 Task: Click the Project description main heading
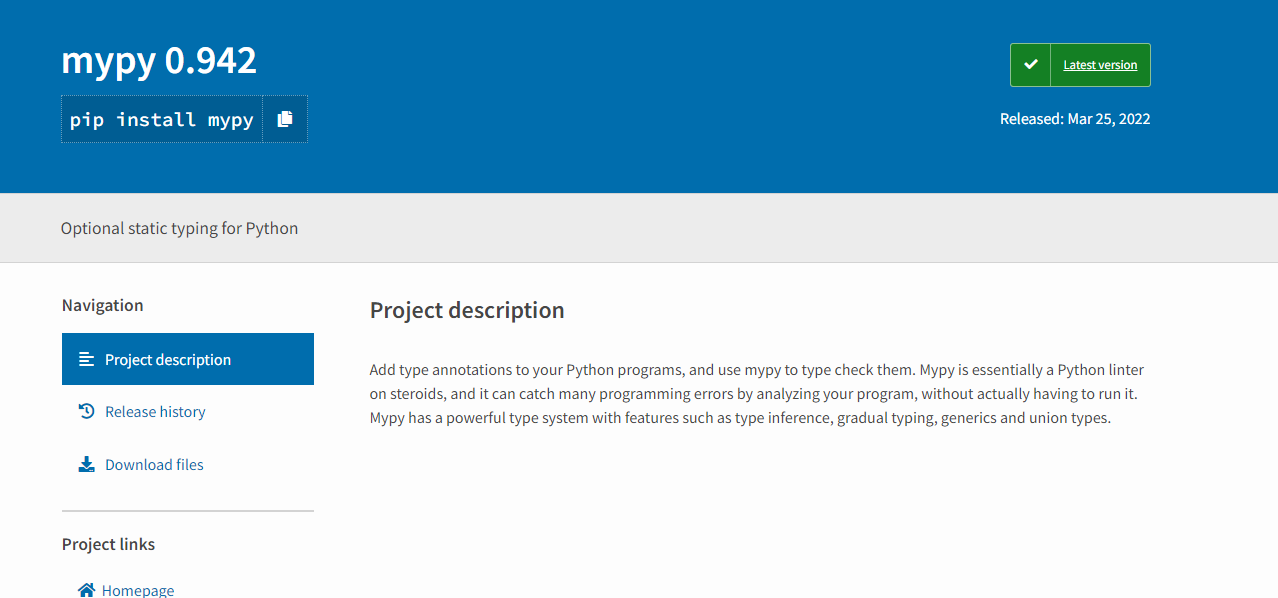click(467, 310)
